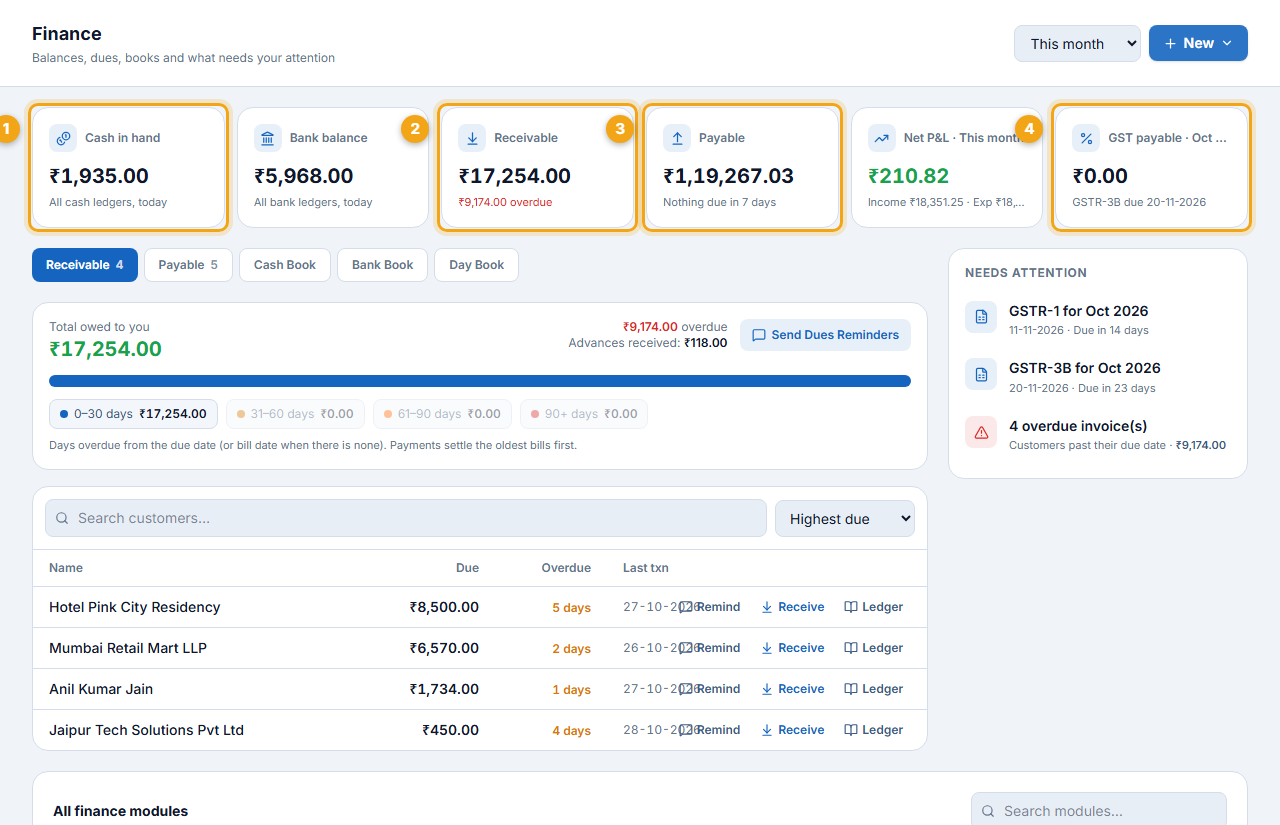
Task: Click the Receive icon for Anil Kumar Jain
Action: [x=767, y=689]
